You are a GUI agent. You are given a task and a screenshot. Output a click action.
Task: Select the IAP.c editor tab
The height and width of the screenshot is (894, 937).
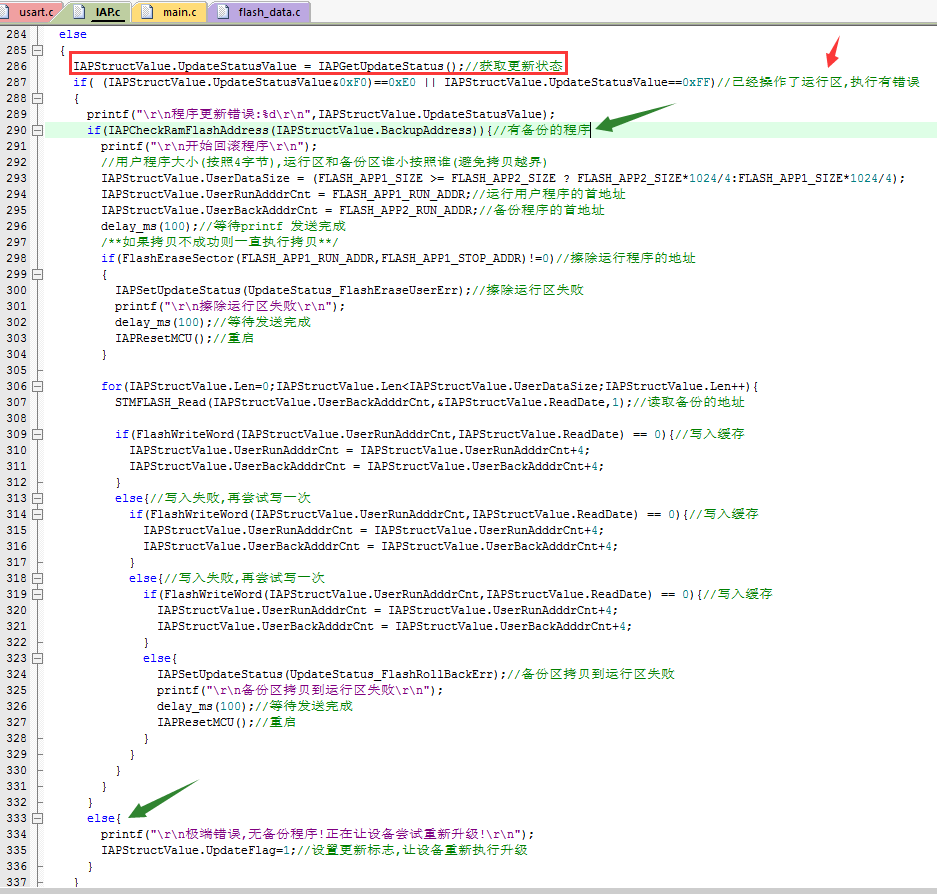click(108, 12)
